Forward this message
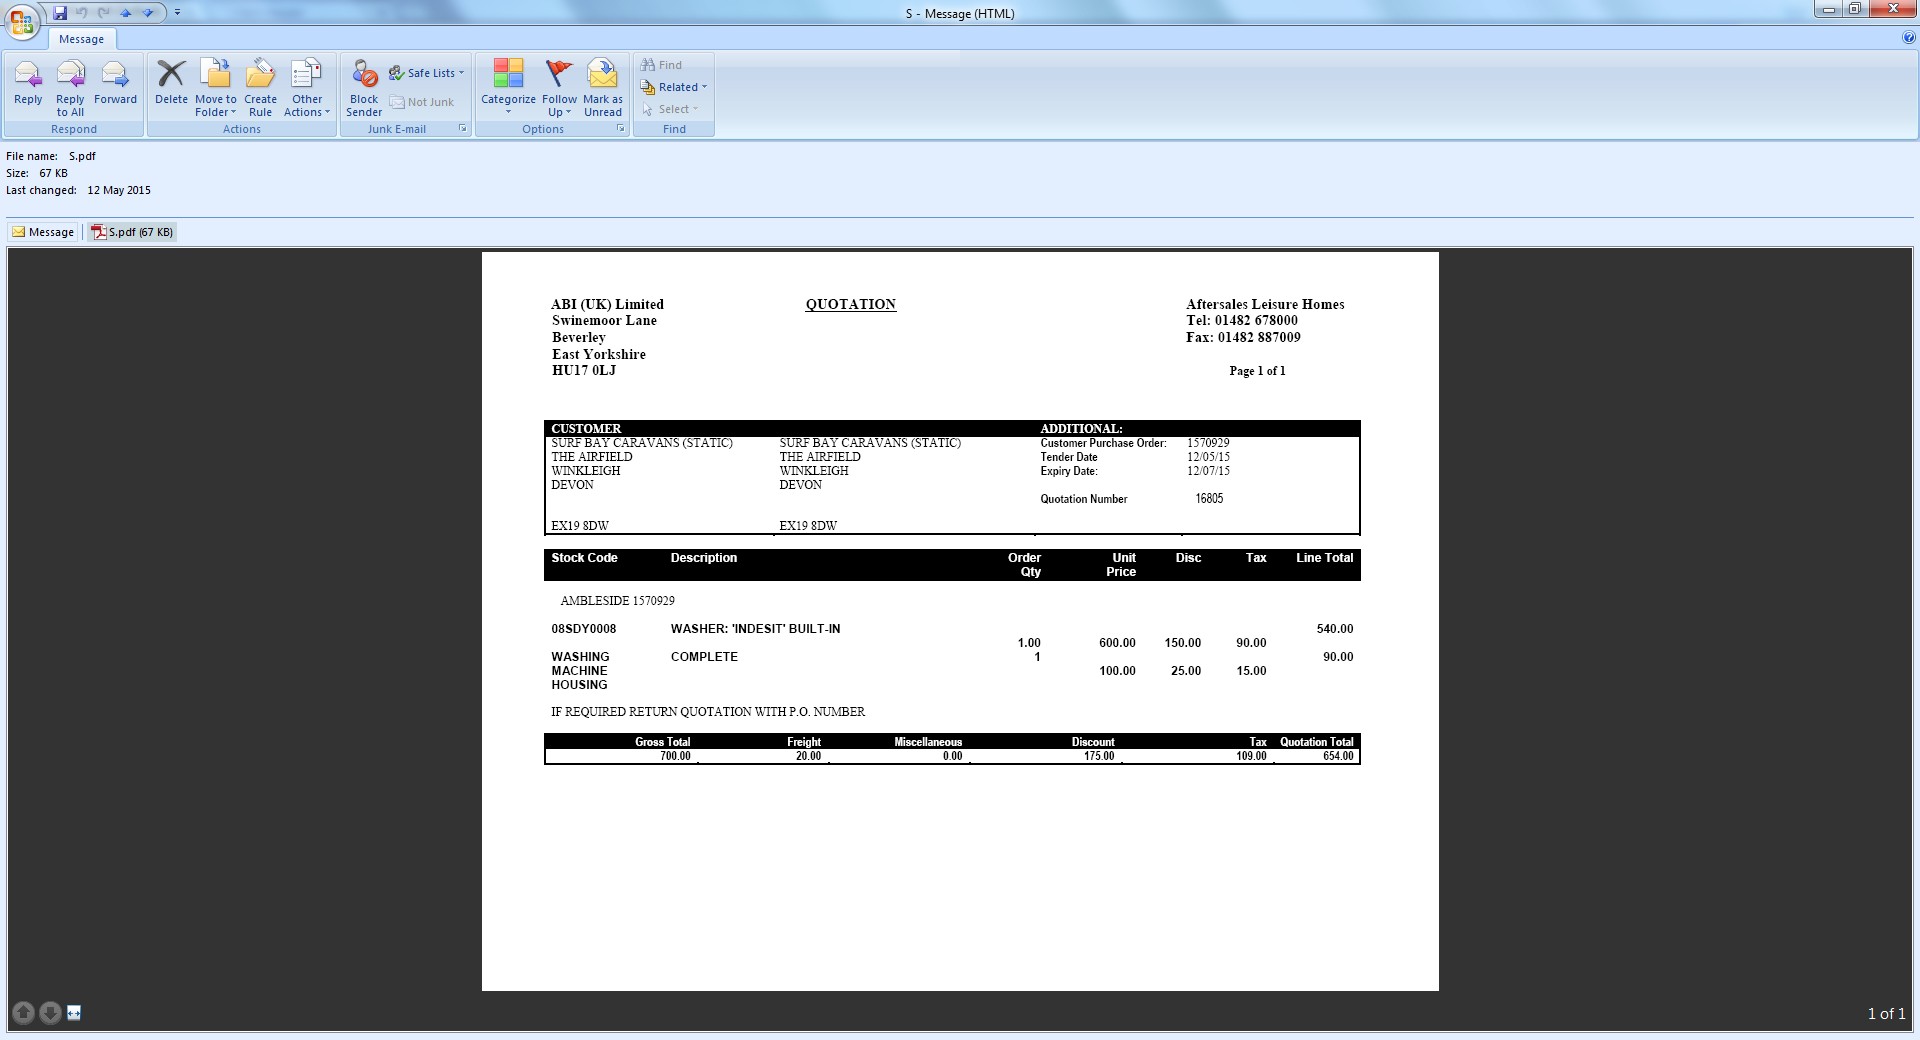This screenshot has height=1040, width=1920. point(115,83)
